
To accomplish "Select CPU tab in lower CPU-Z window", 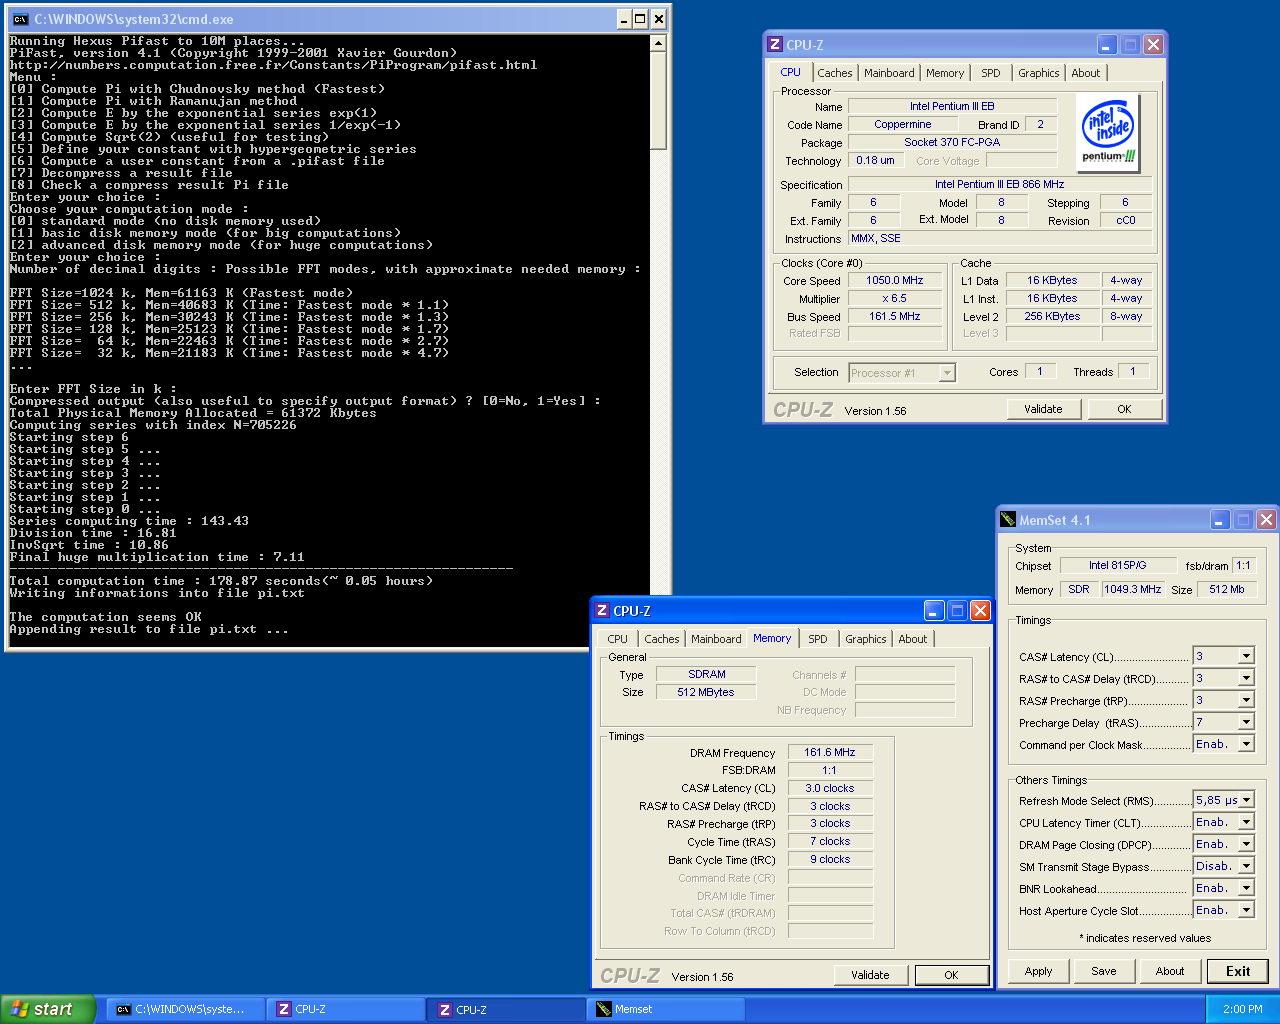I will (x=617, y=639).
